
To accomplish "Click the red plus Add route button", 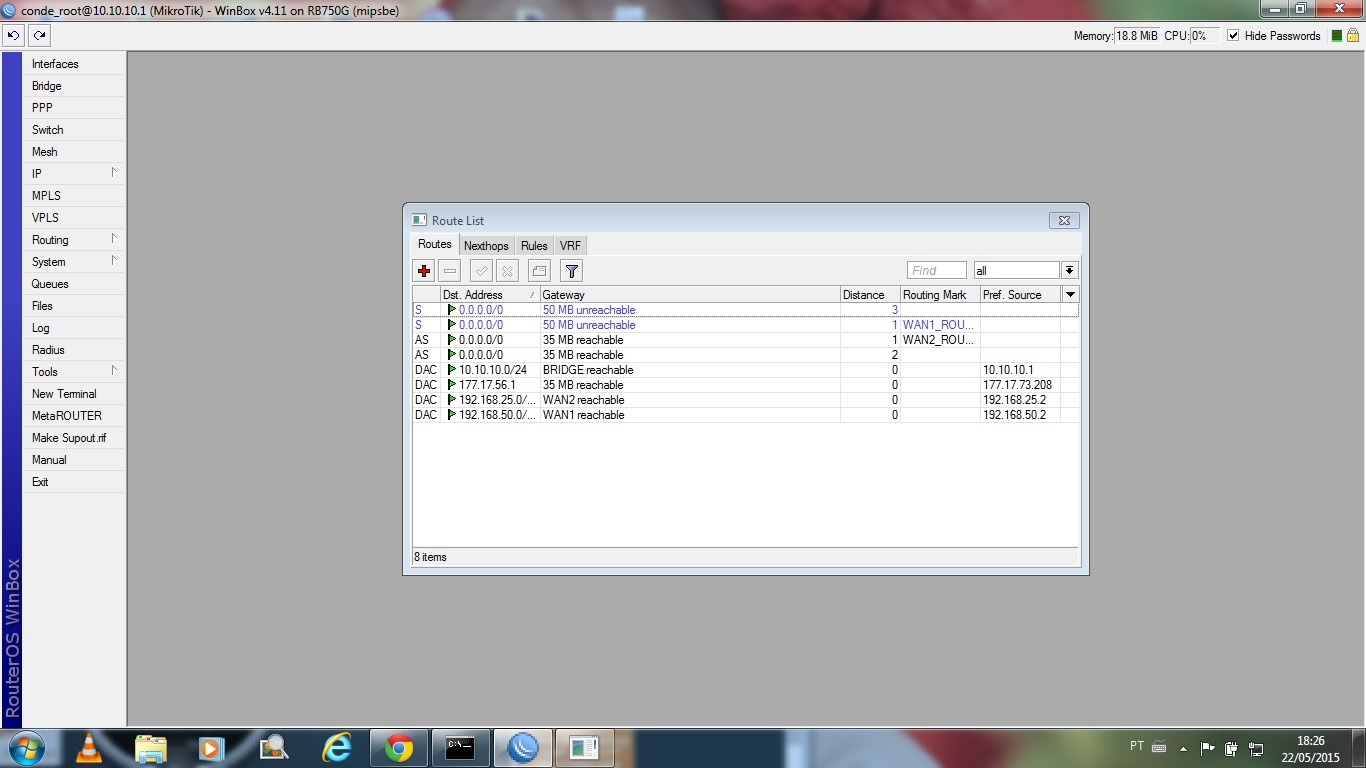I will click(424, 271).
